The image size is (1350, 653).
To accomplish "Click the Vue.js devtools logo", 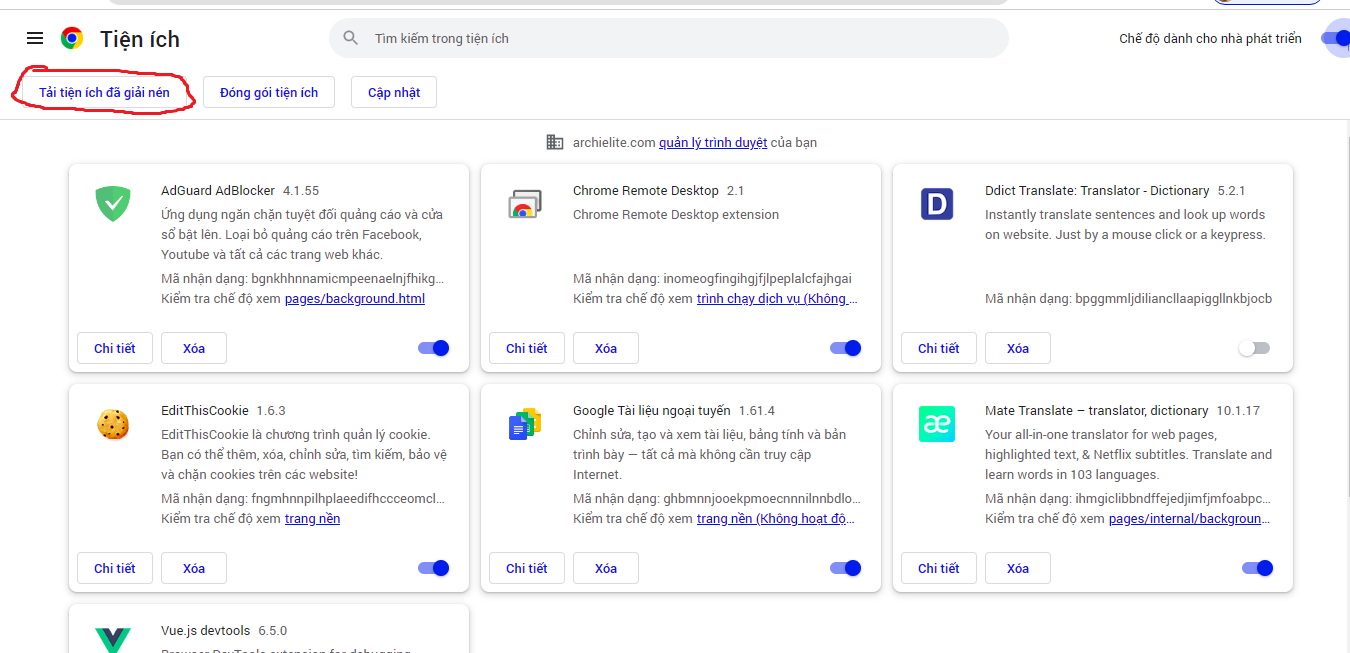I will [113, 639].
